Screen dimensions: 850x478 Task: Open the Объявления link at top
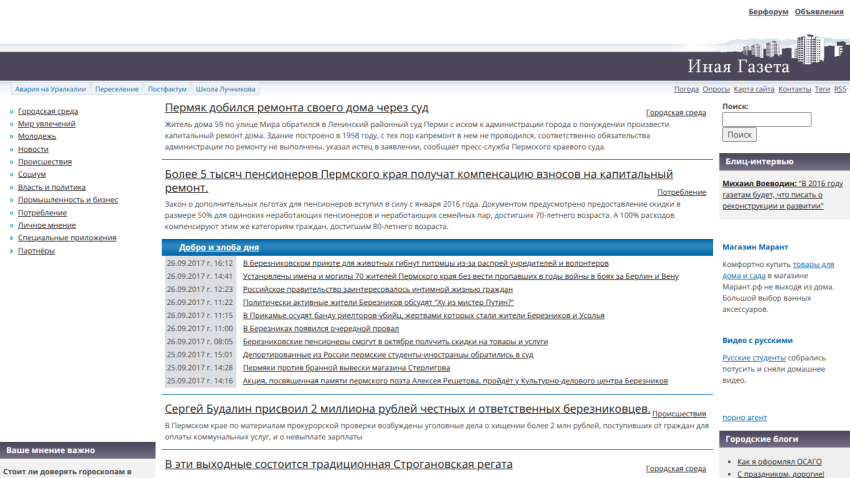pos(819,11)
